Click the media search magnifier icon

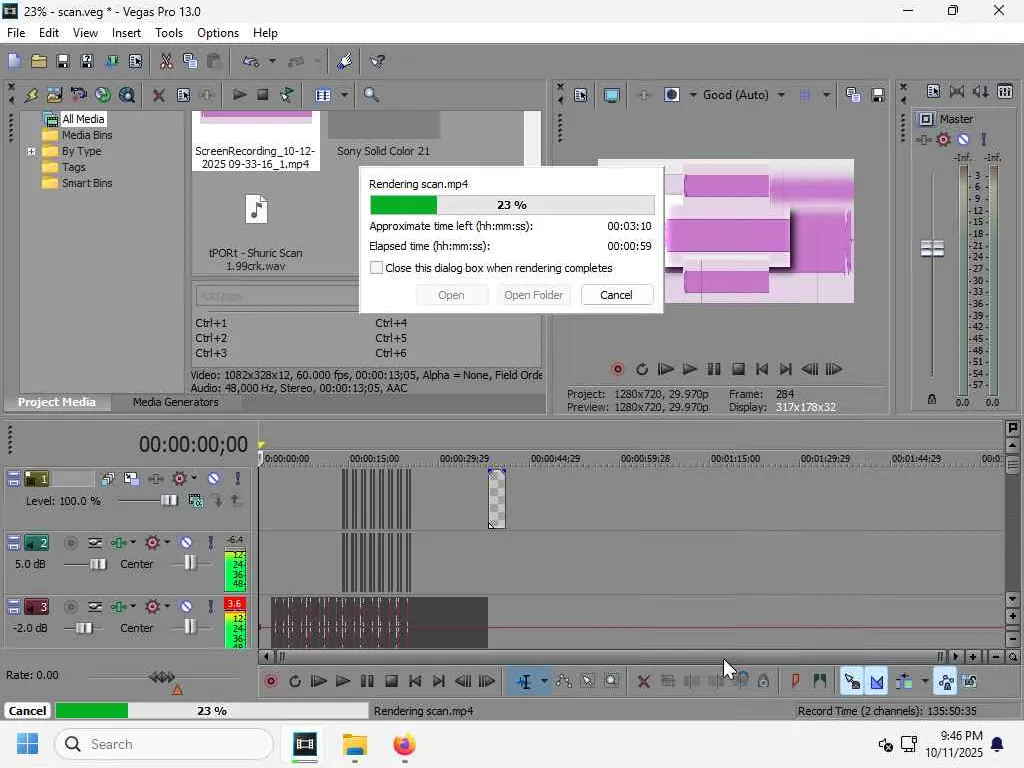point(372,95)
